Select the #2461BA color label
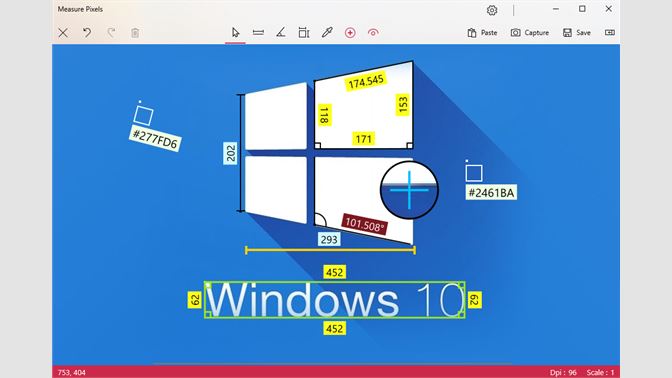 (x=491, y=192)
